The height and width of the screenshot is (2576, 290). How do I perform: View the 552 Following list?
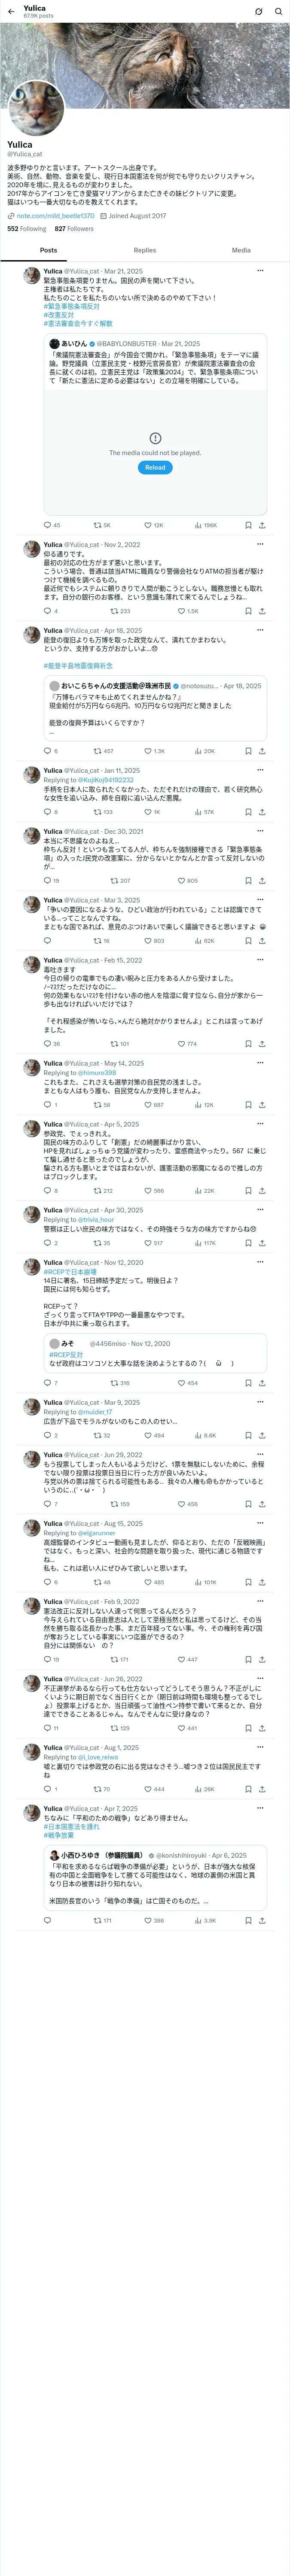pos(26,229)
